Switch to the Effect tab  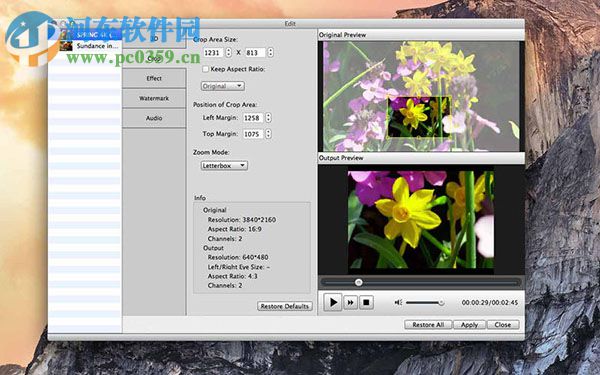154,78
